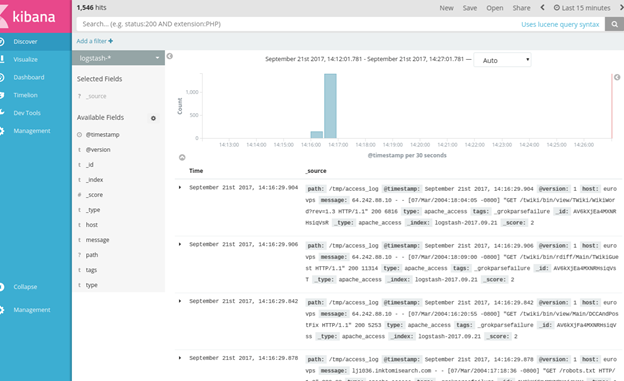Image resolution: width=624 pixels, height=381 pixels.
Task: Select the _id field
Action: click(x=90, y=165)
